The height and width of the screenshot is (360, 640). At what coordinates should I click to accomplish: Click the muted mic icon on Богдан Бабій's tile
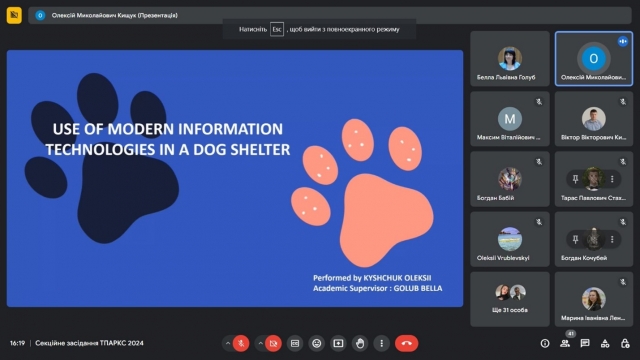pyautogui.click(x=539, y=162)
